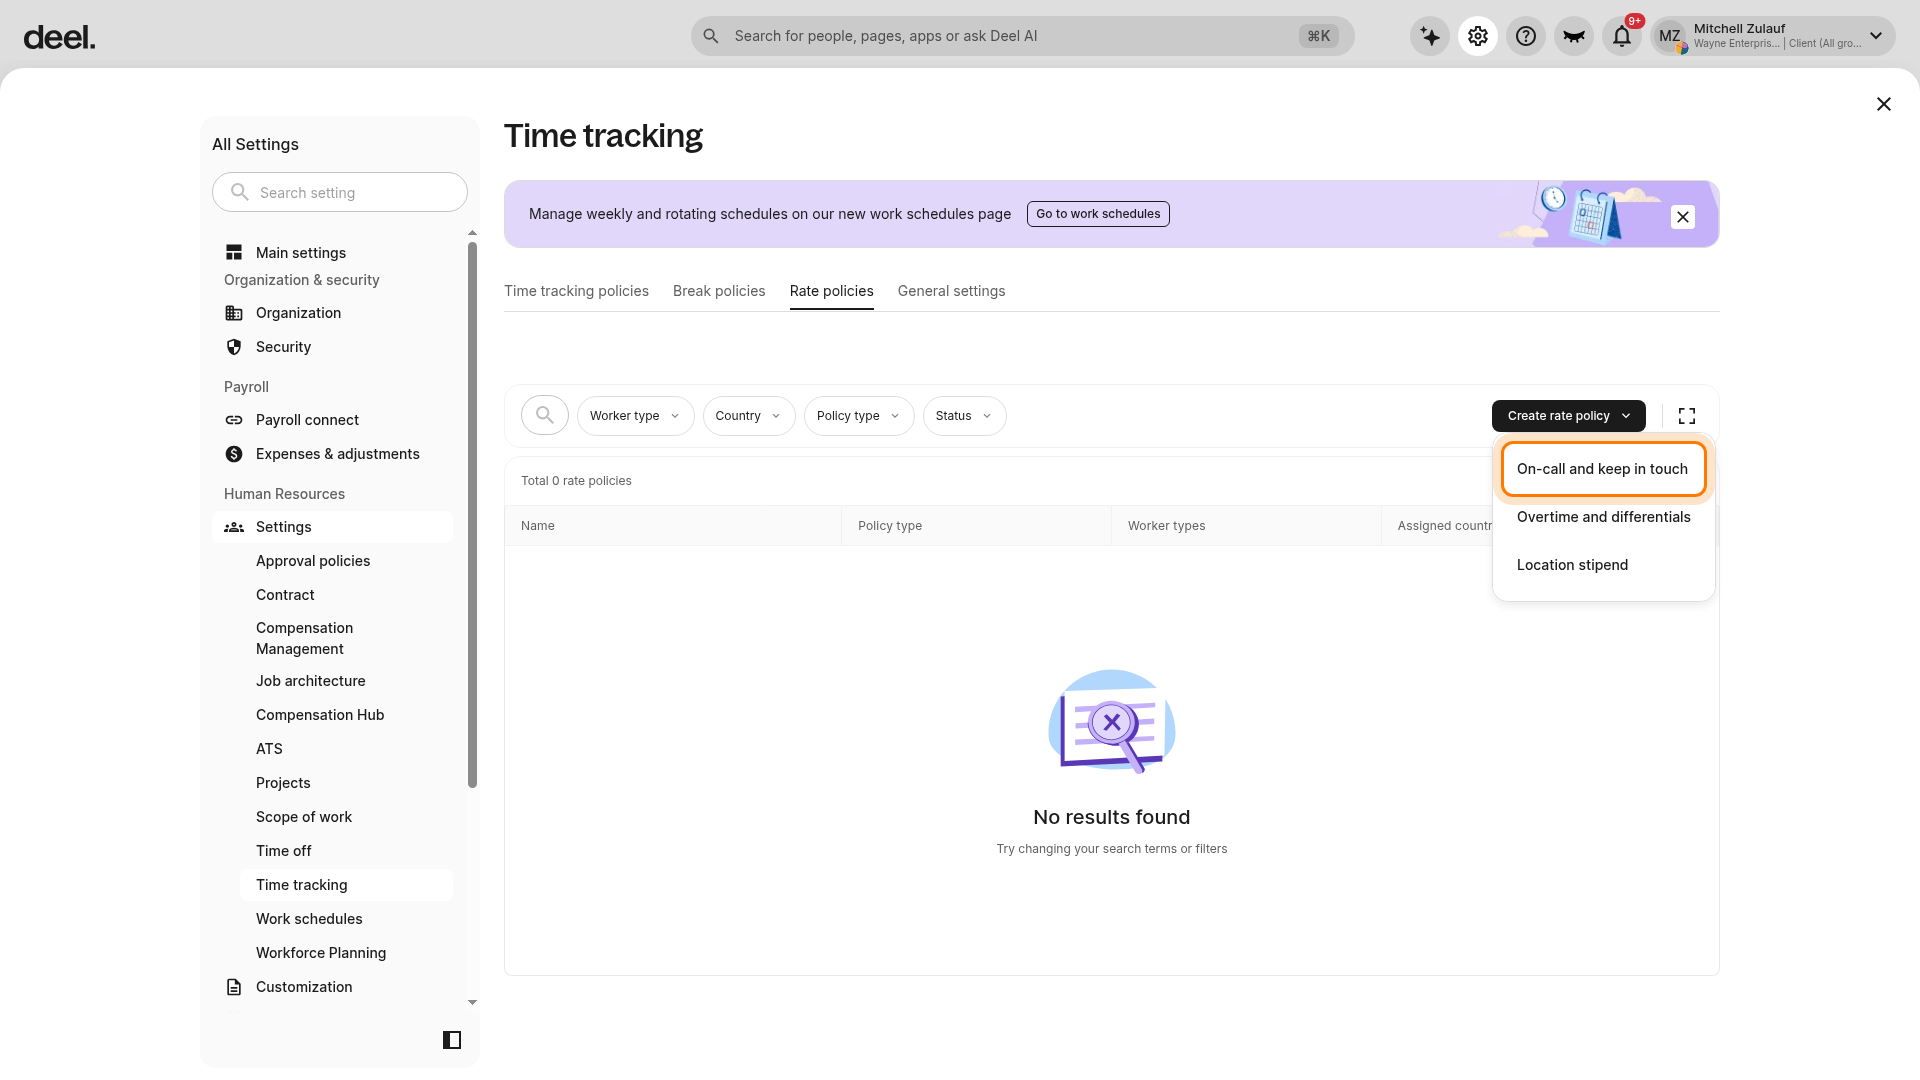Toggle fullscreen table view icon
The height and width of the screenshot is (1080, 1920).
tap(1687, 416)
